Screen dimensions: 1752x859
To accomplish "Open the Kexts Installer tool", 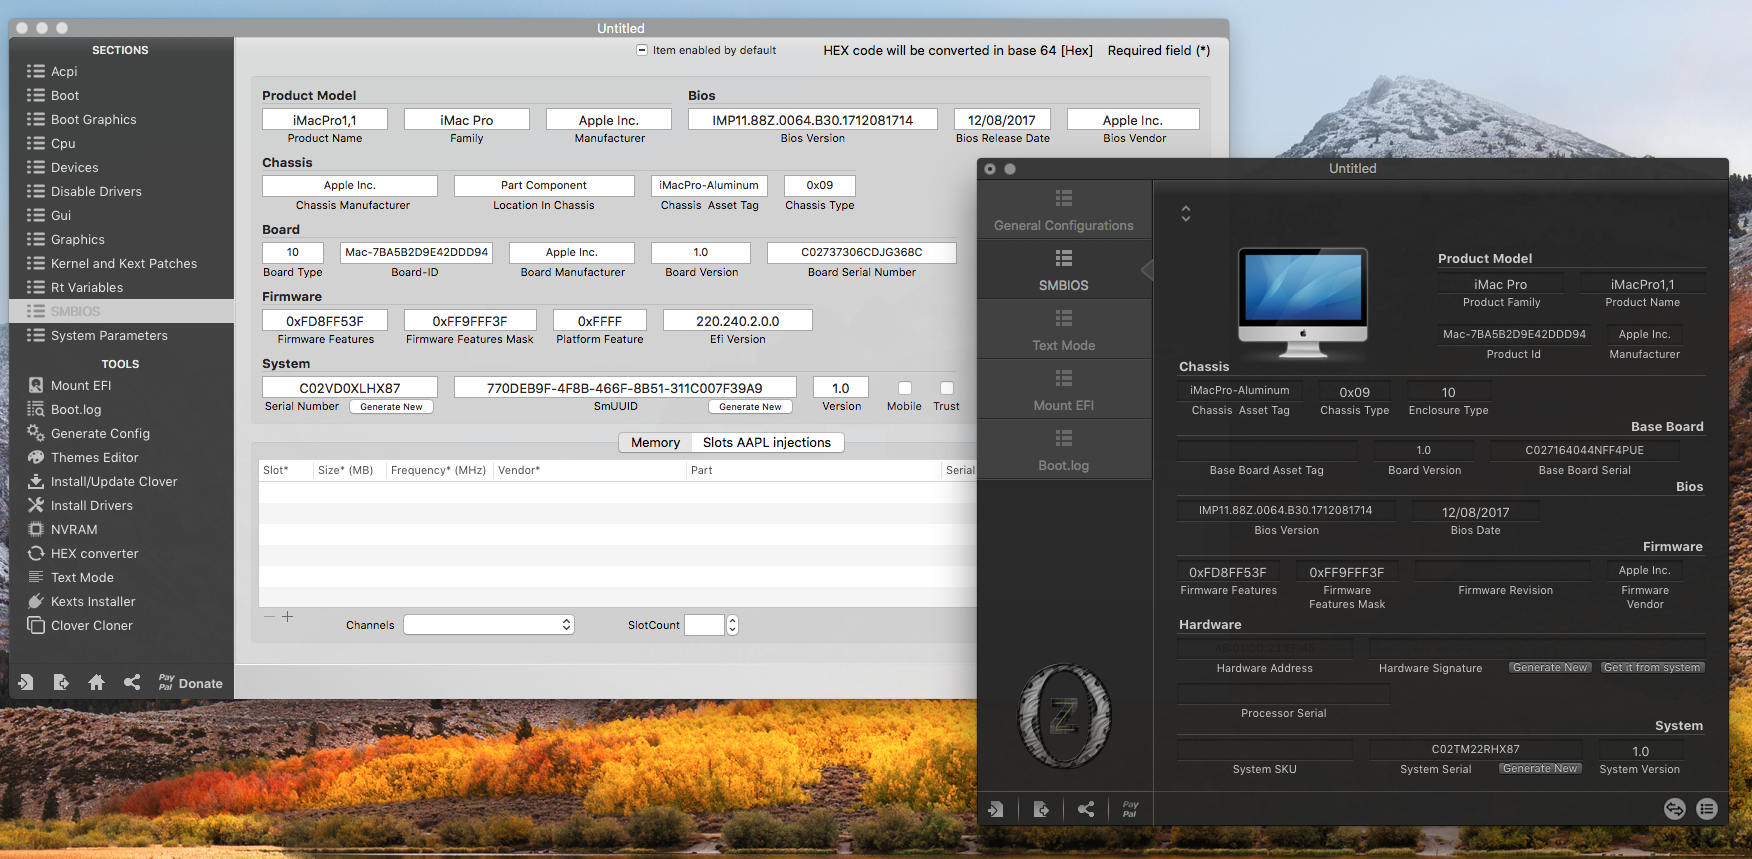I will pyautogui.click(x=92, y=601).
